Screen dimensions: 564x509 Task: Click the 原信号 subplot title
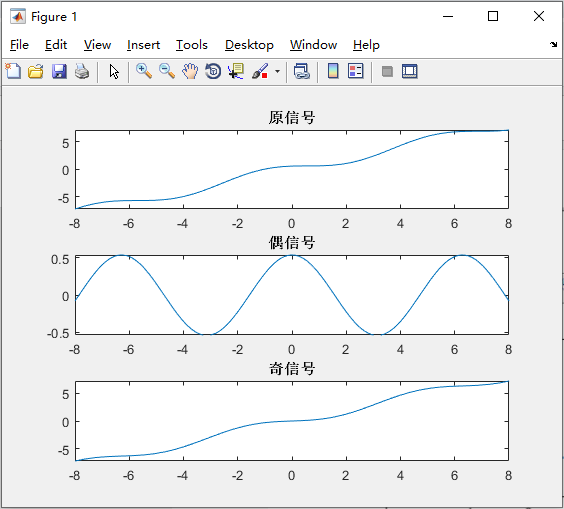pos(292,118)
